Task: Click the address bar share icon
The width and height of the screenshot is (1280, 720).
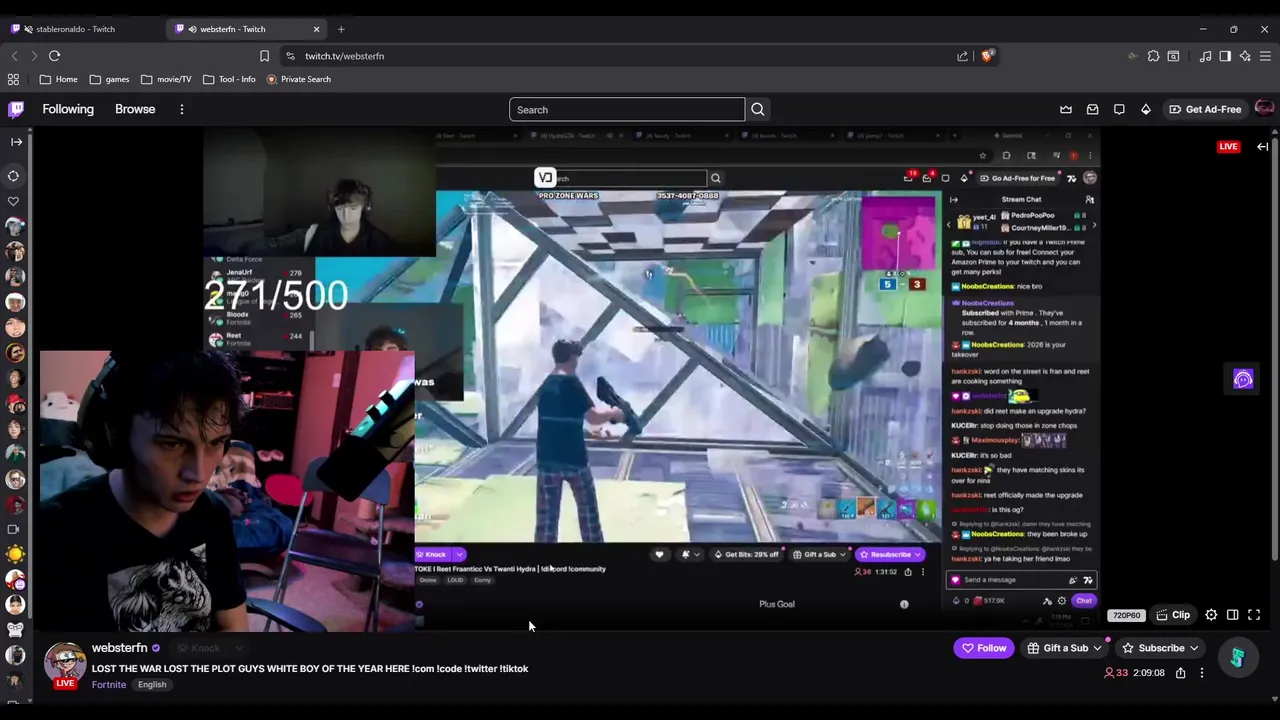Action: coord(962,56)
